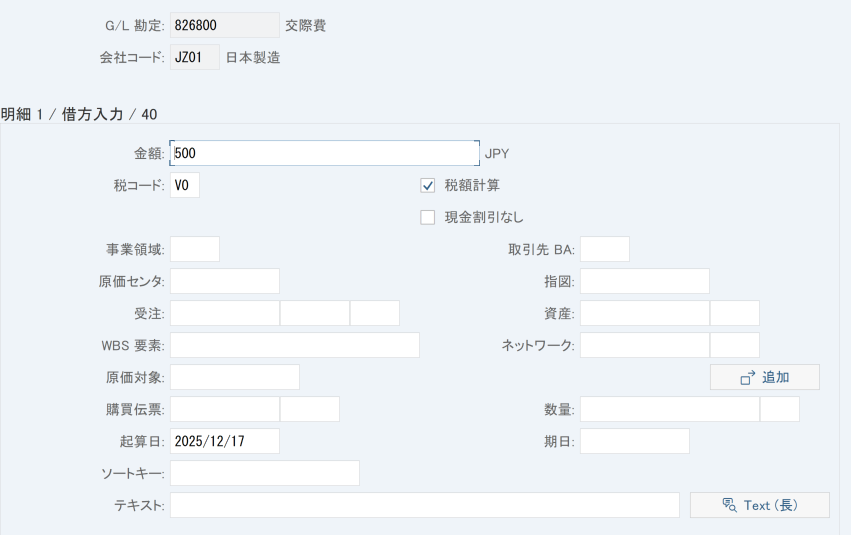851x535 pixels.
Task: Select the WBS 要素 input field
Action: coord(295,345)
